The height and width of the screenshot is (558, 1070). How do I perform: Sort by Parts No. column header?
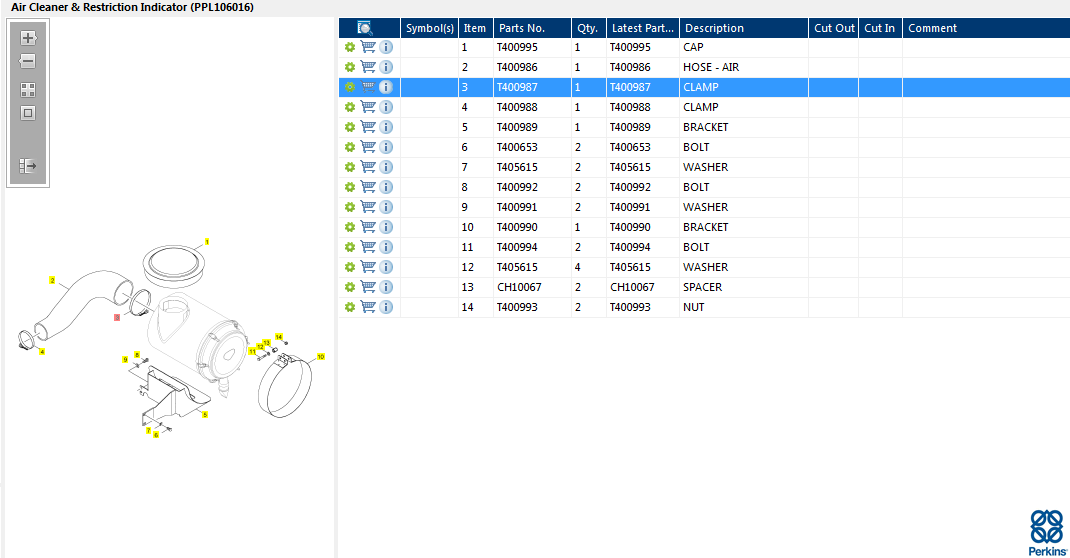[x=532, y=28]
